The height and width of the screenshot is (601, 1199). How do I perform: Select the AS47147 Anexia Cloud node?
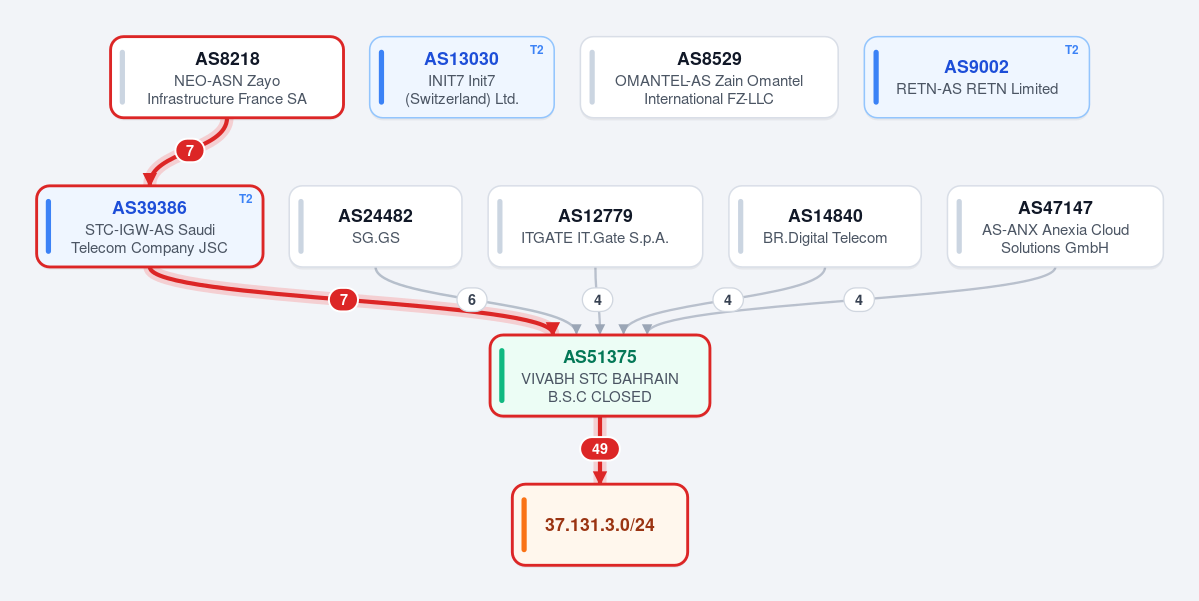1055,226
